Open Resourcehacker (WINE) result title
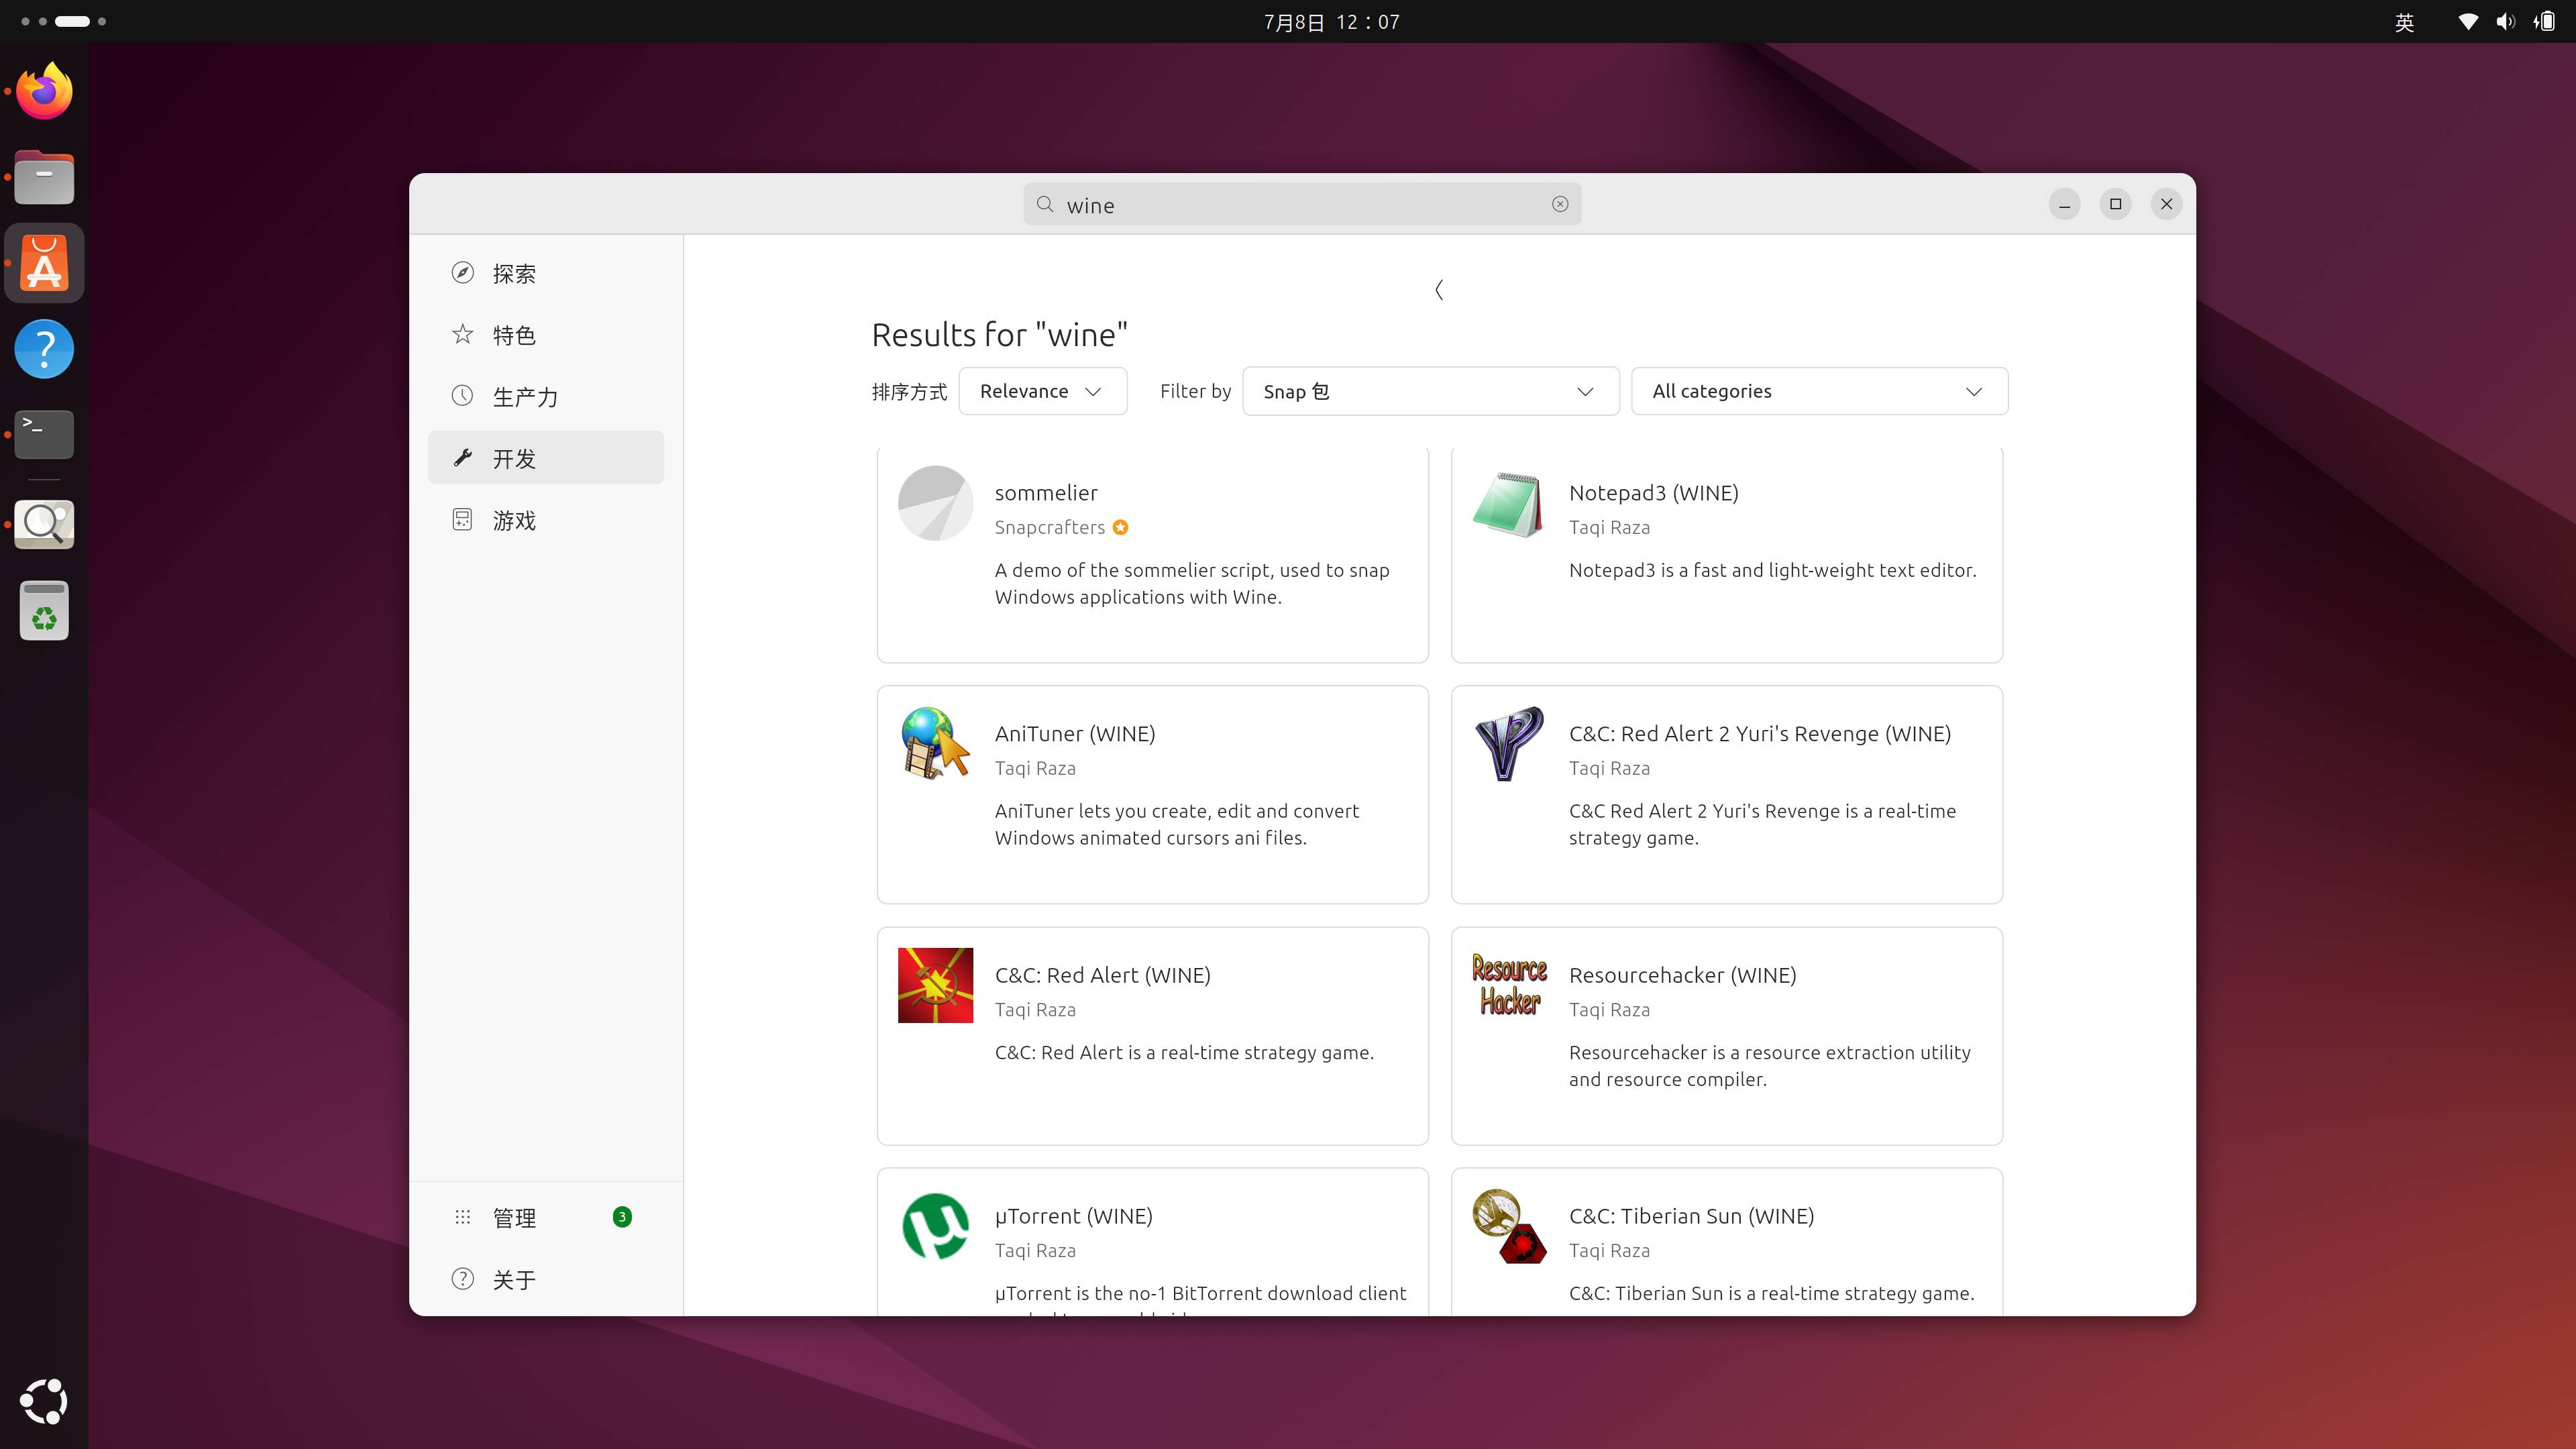2576x1449 pixels. coord(1682,975)
